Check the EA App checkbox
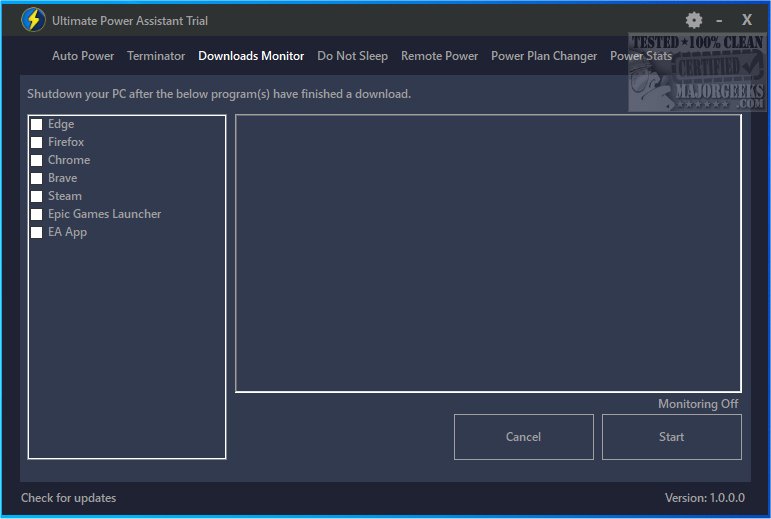The height and width of the screenshot is (519, 771). click(x=37, y=232)
